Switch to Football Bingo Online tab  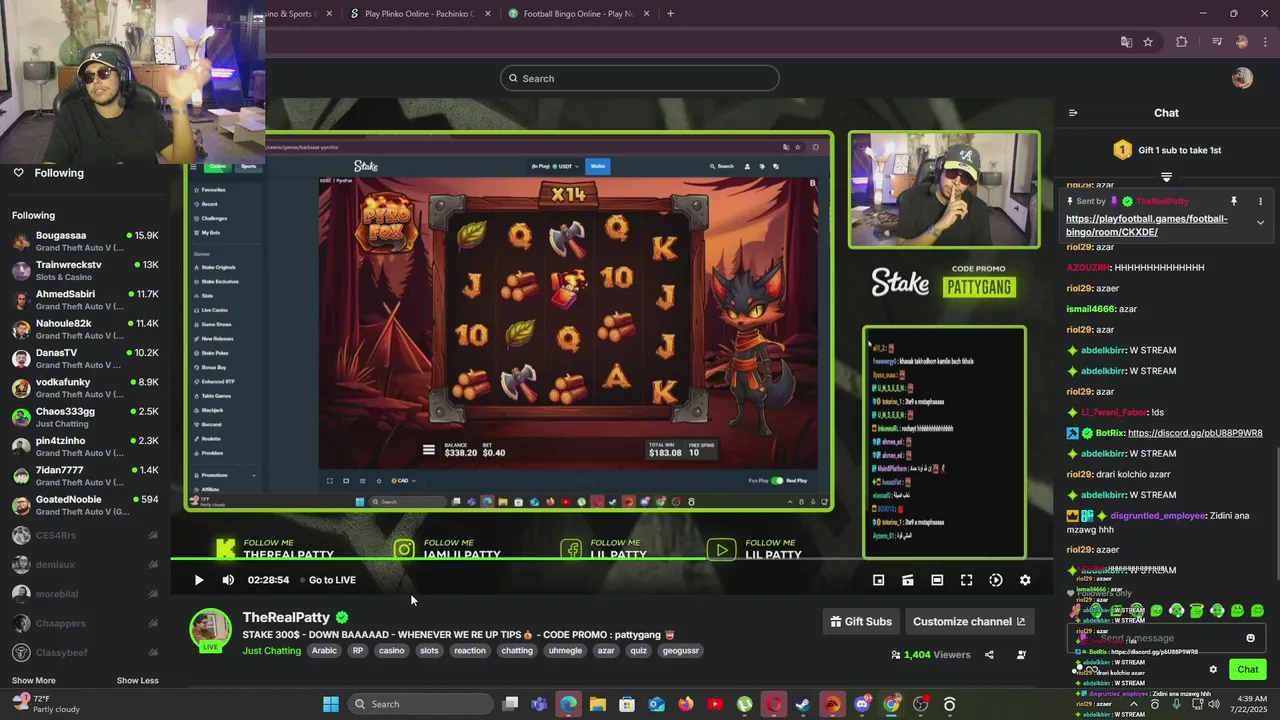coord(578,14)
